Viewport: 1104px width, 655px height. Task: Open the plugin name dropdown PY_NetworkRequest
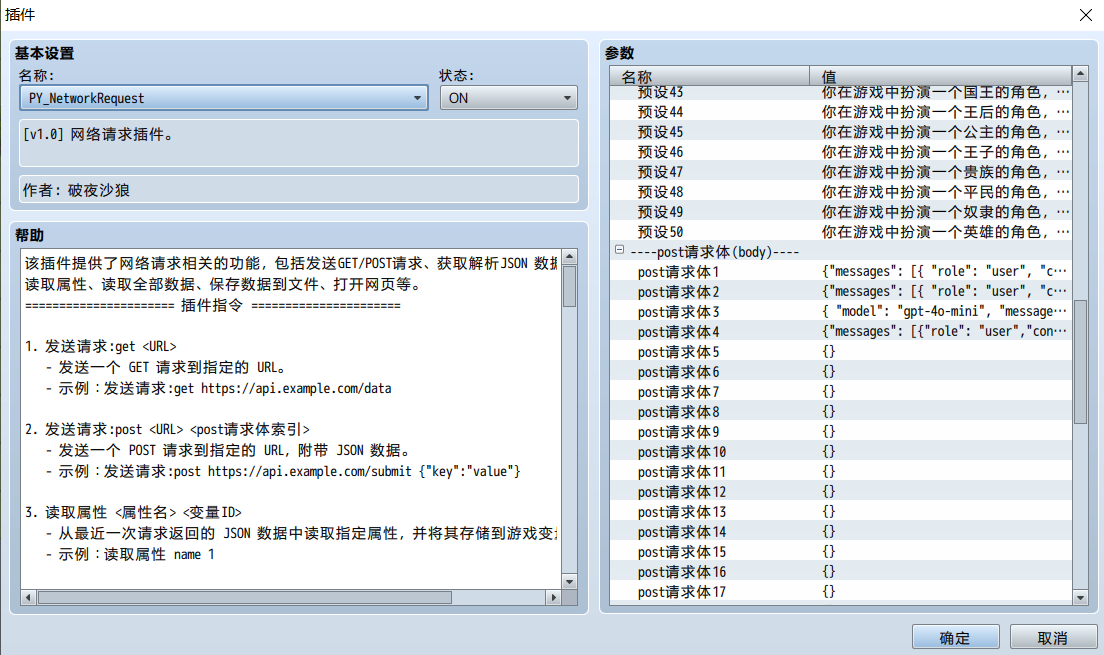tap(223, 98)
